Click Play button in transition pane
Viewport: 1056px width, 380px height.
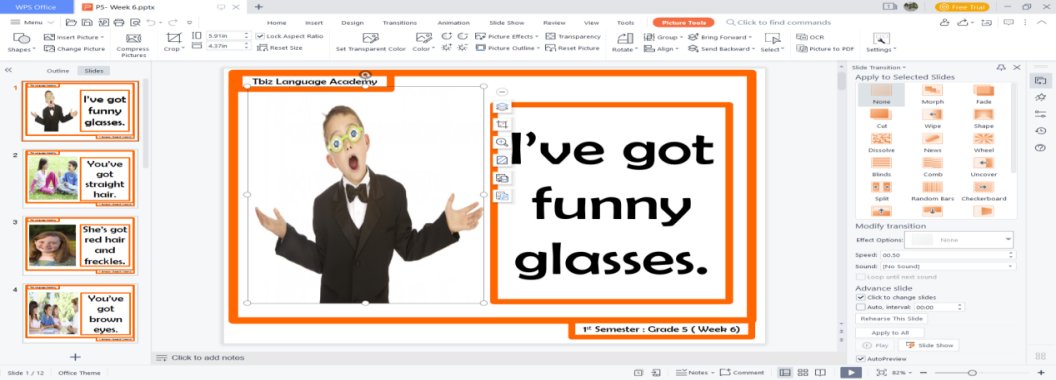pyautogui.click(x=876, y=345)
